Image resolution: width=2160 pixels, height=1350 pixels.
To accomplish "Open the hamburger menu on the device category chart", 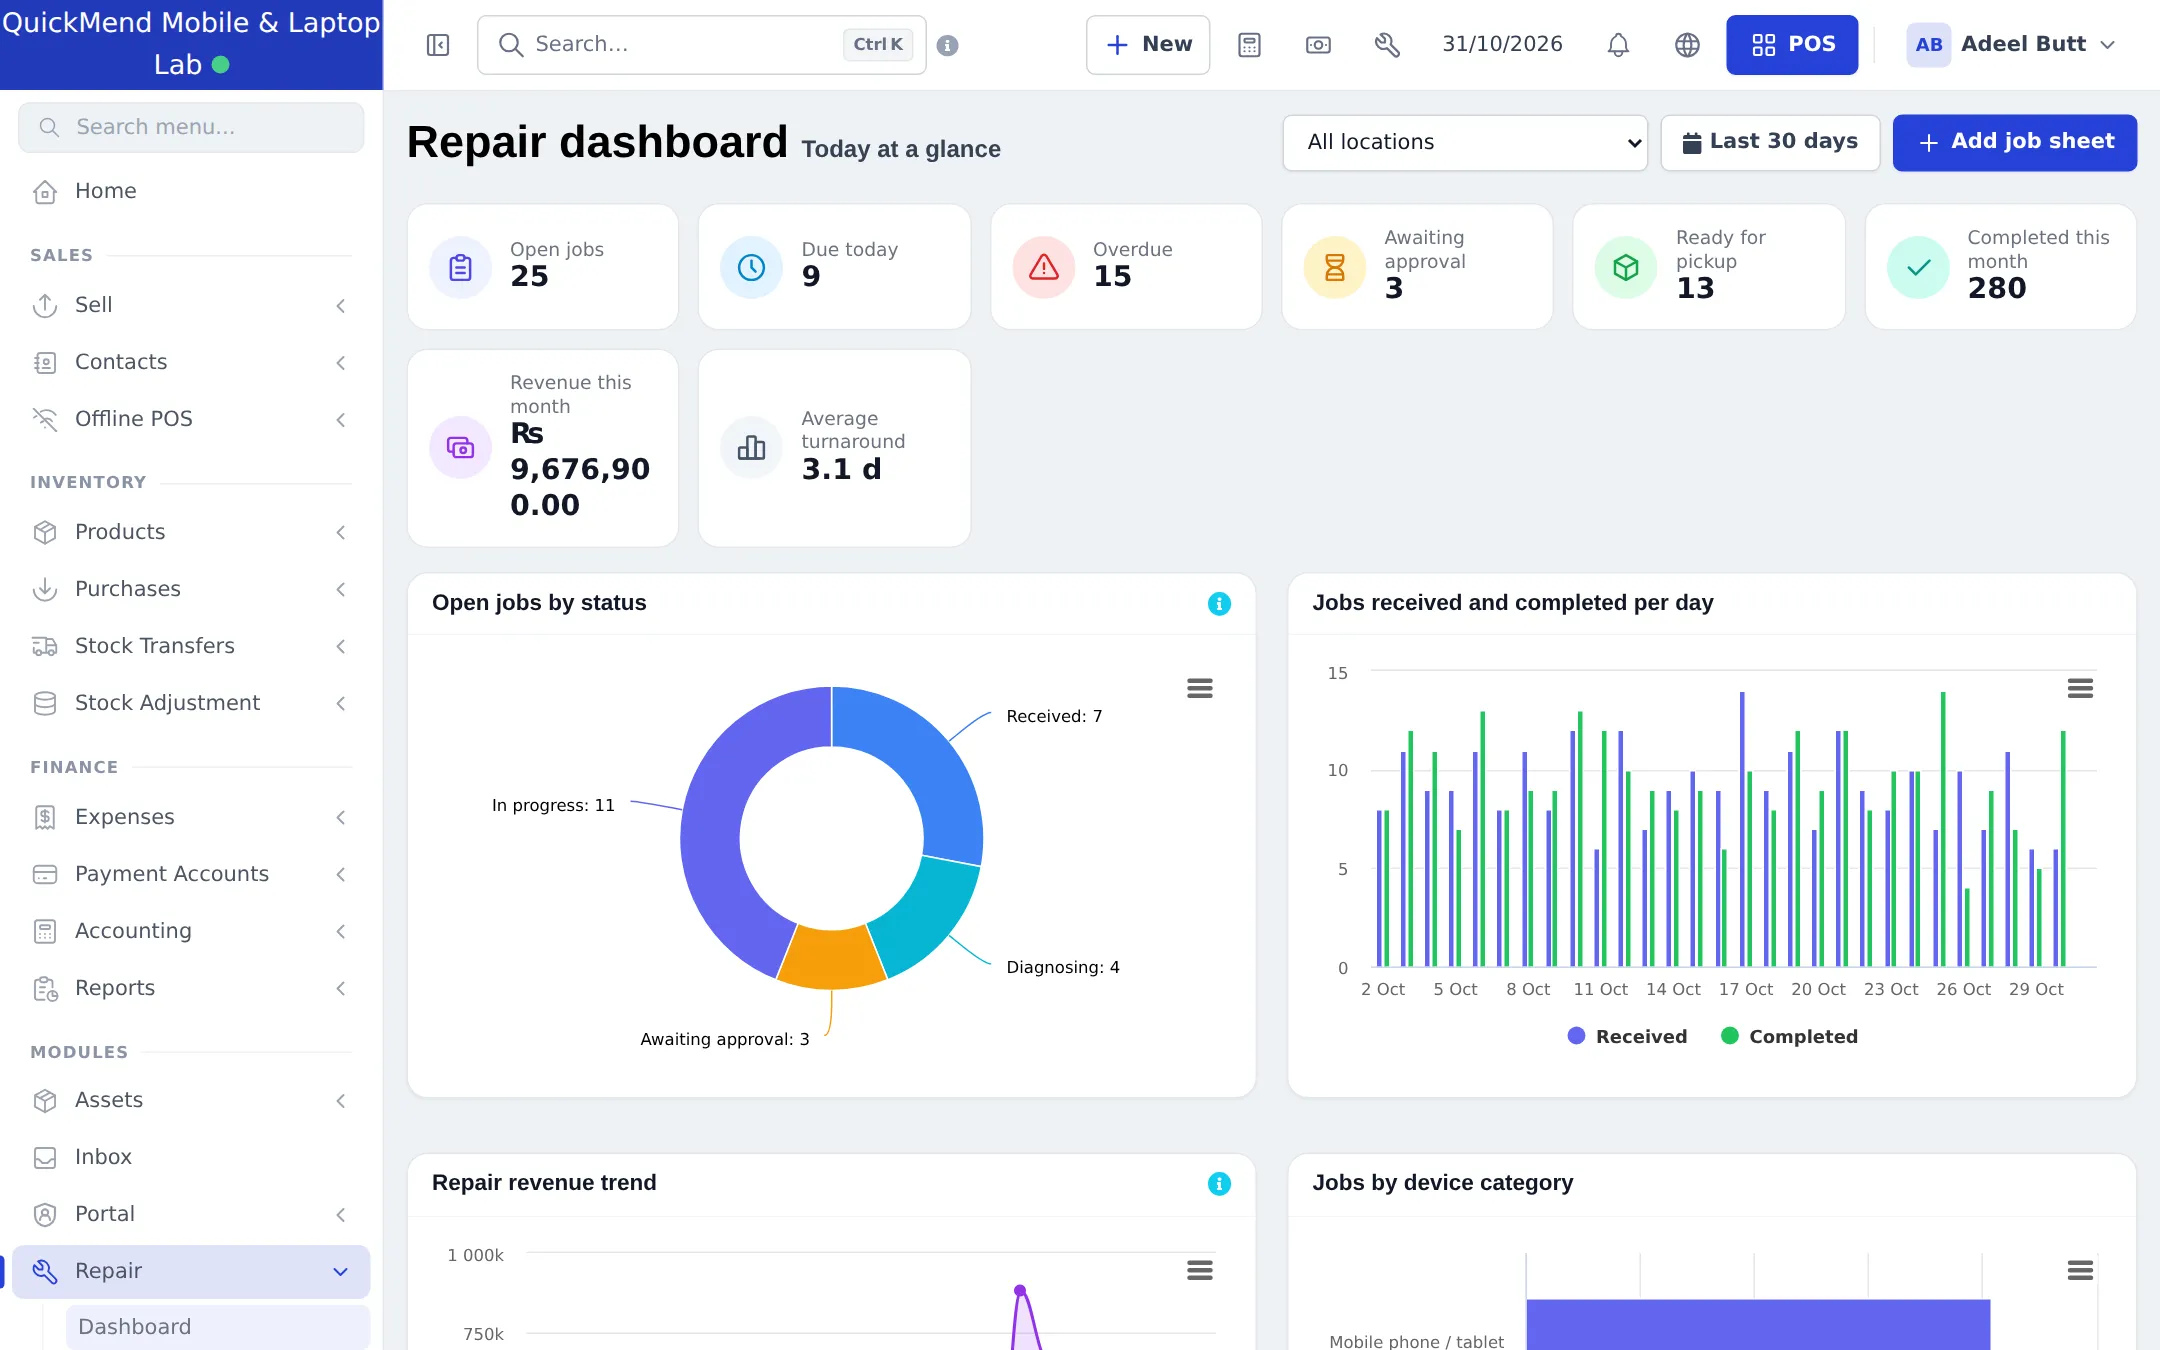I will 2080,1270.
